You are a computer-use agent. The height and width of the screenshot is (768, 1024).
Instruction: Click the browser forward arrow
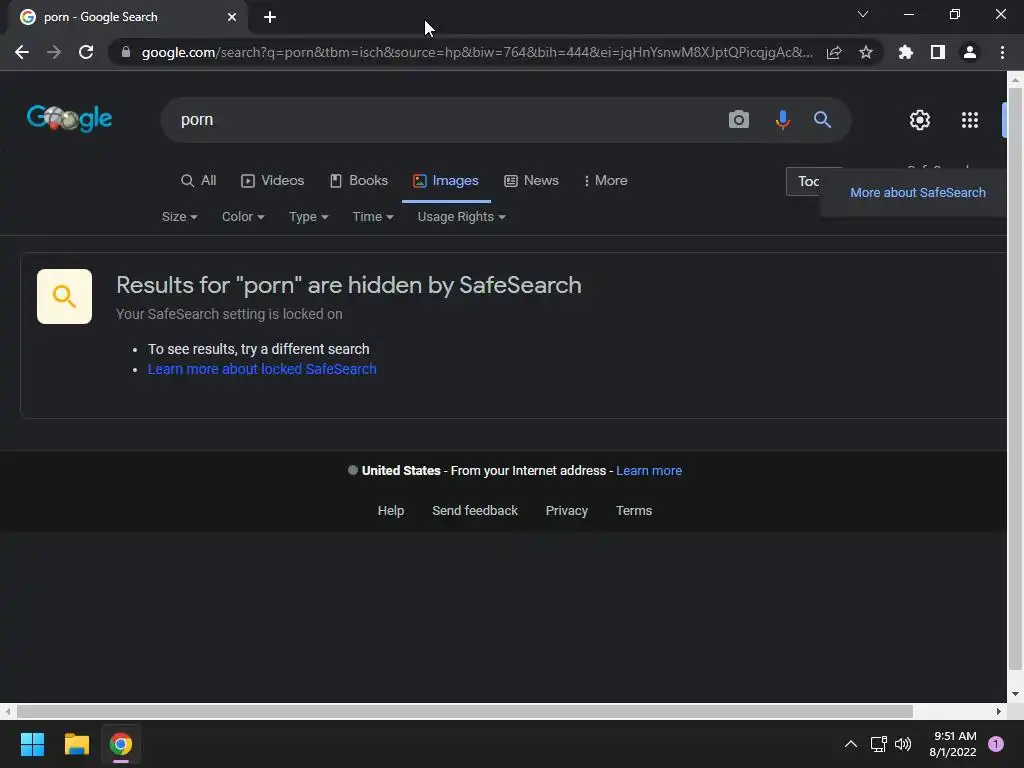point(54,52)
